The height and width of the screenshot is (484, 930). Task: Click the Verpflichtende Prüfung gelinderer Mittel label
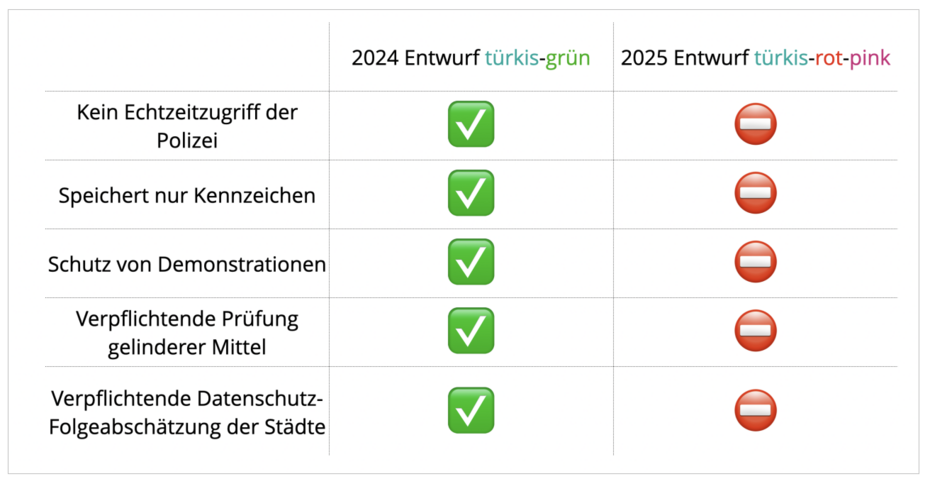(x=187, y=332)
